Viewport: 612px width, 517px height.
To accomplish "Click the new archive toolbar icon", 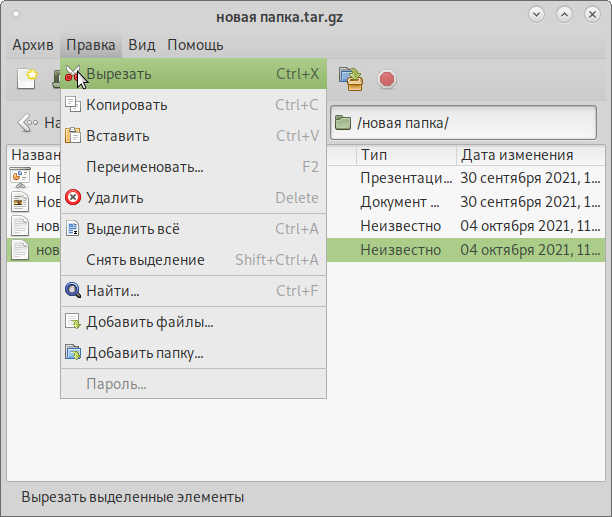I will [25, 78].
